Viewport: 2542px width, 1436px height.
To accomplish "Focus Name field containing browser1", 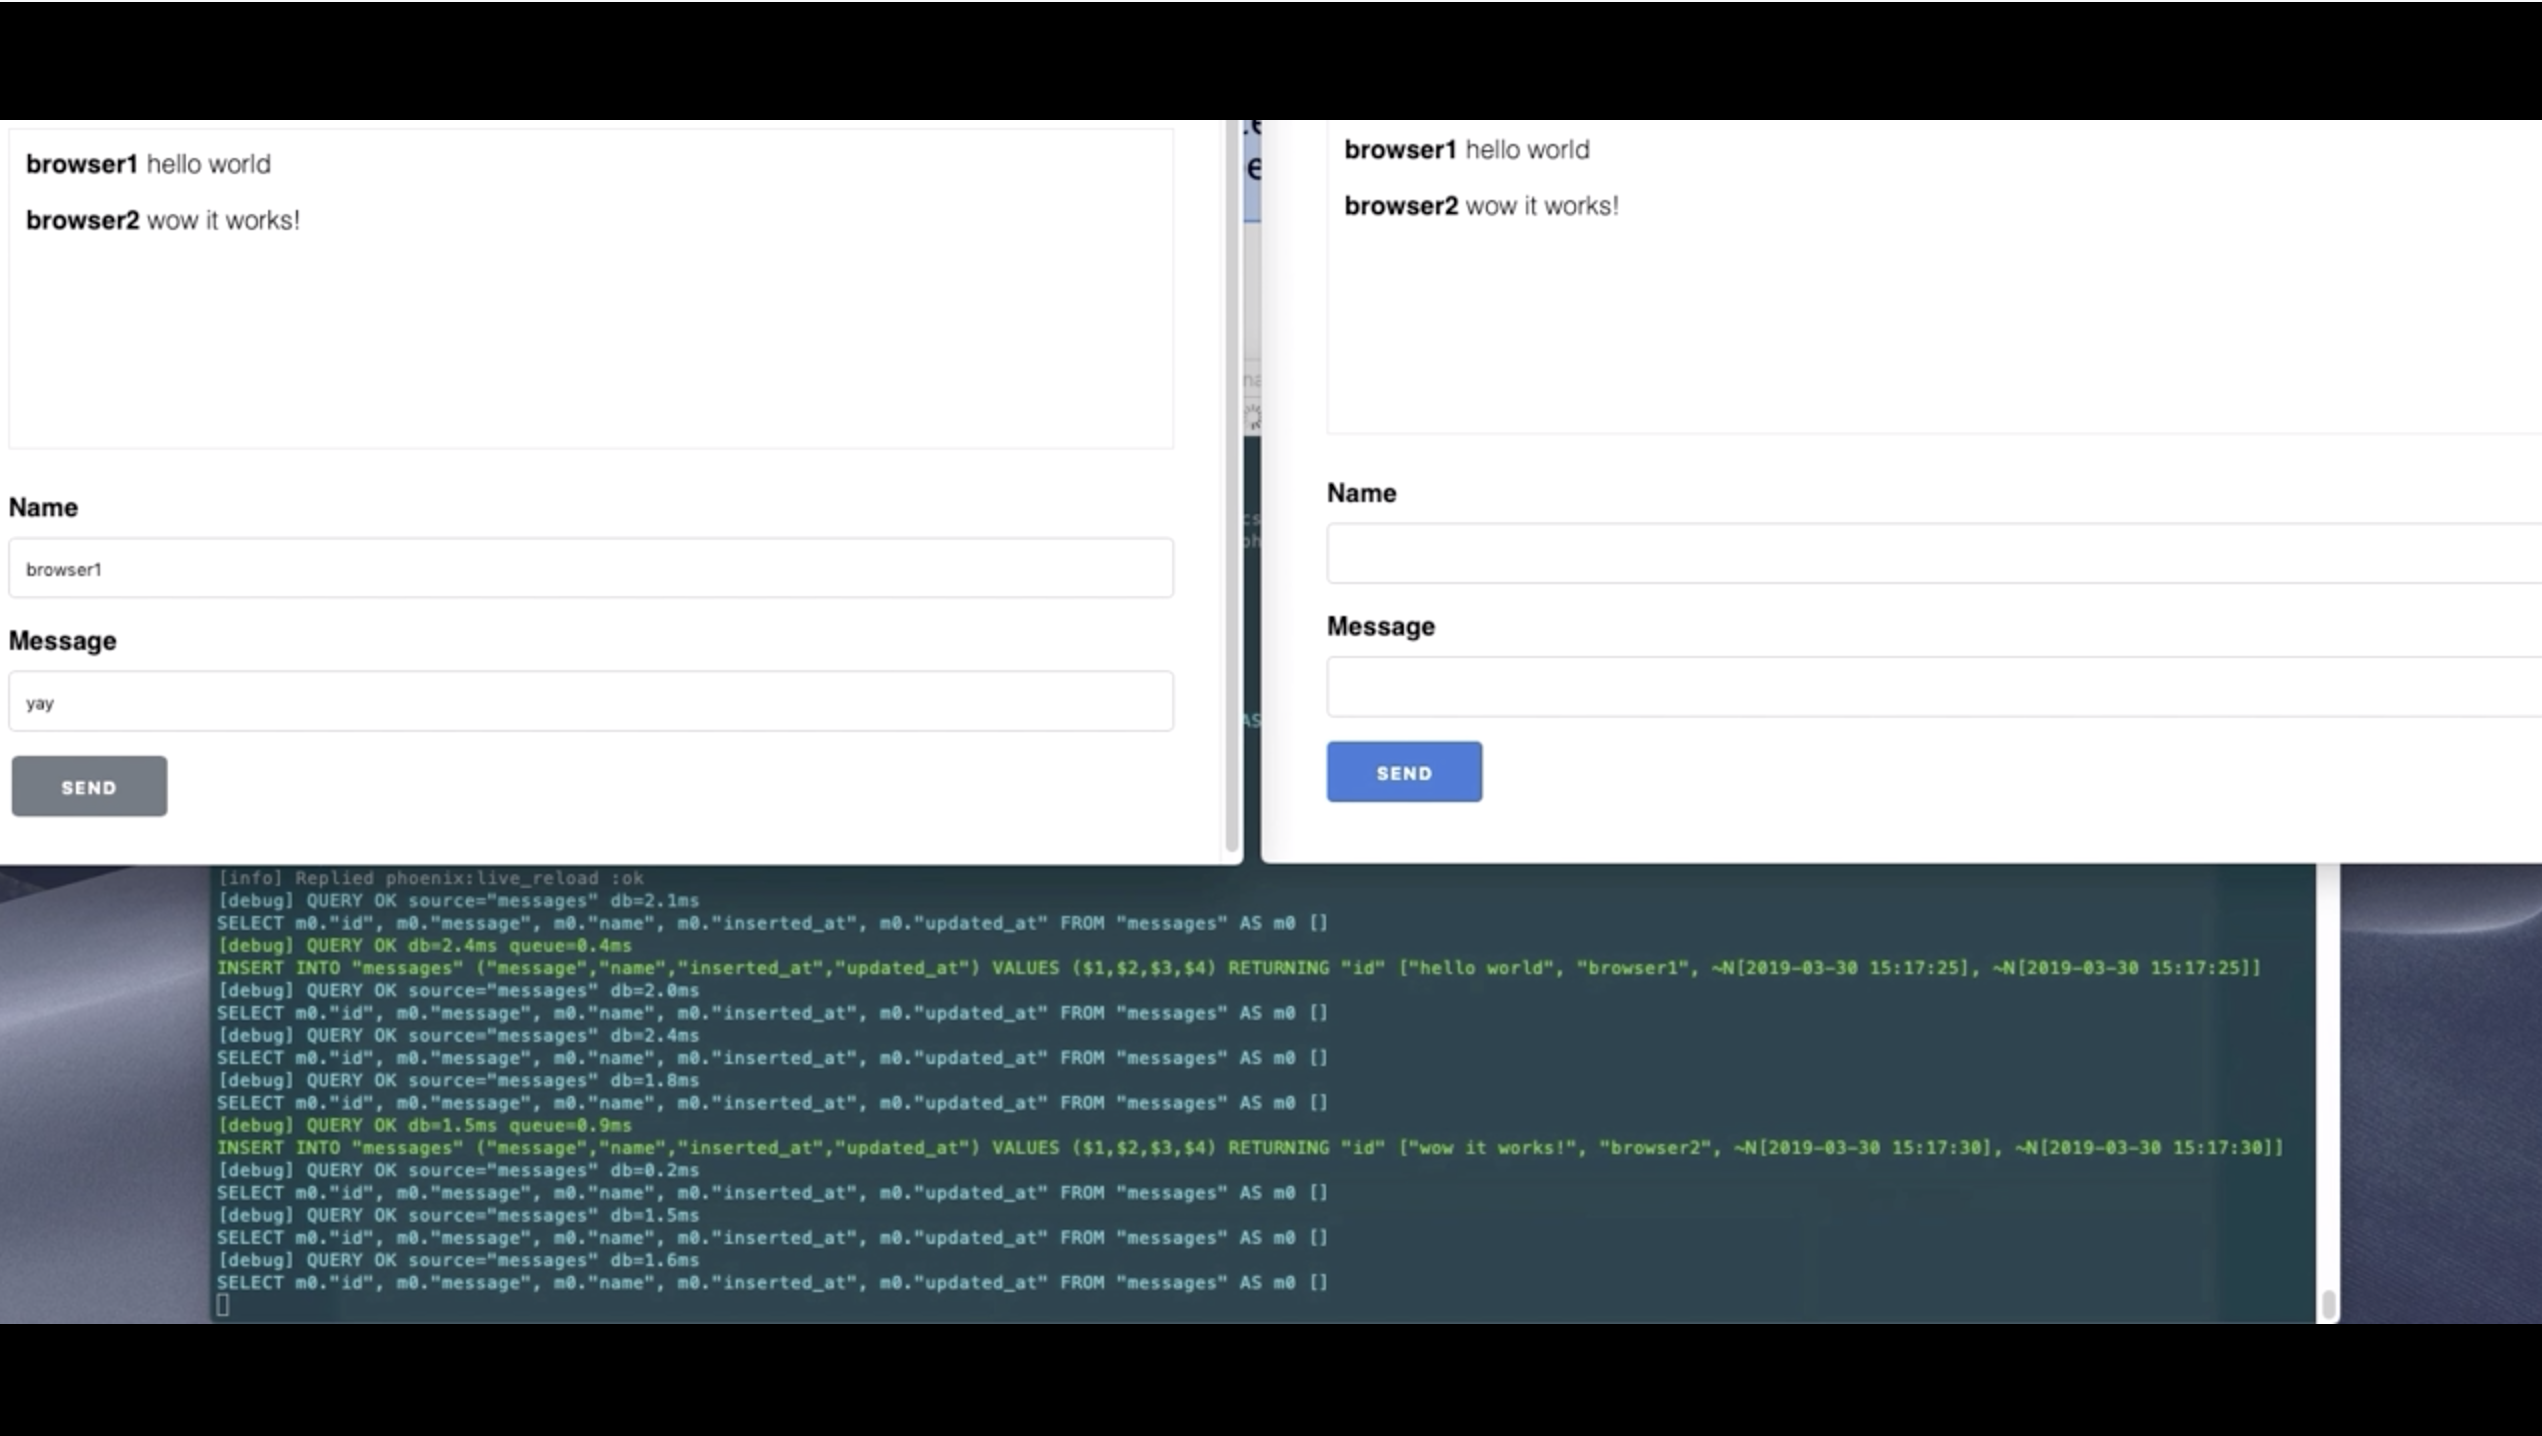I will (591, 568).
